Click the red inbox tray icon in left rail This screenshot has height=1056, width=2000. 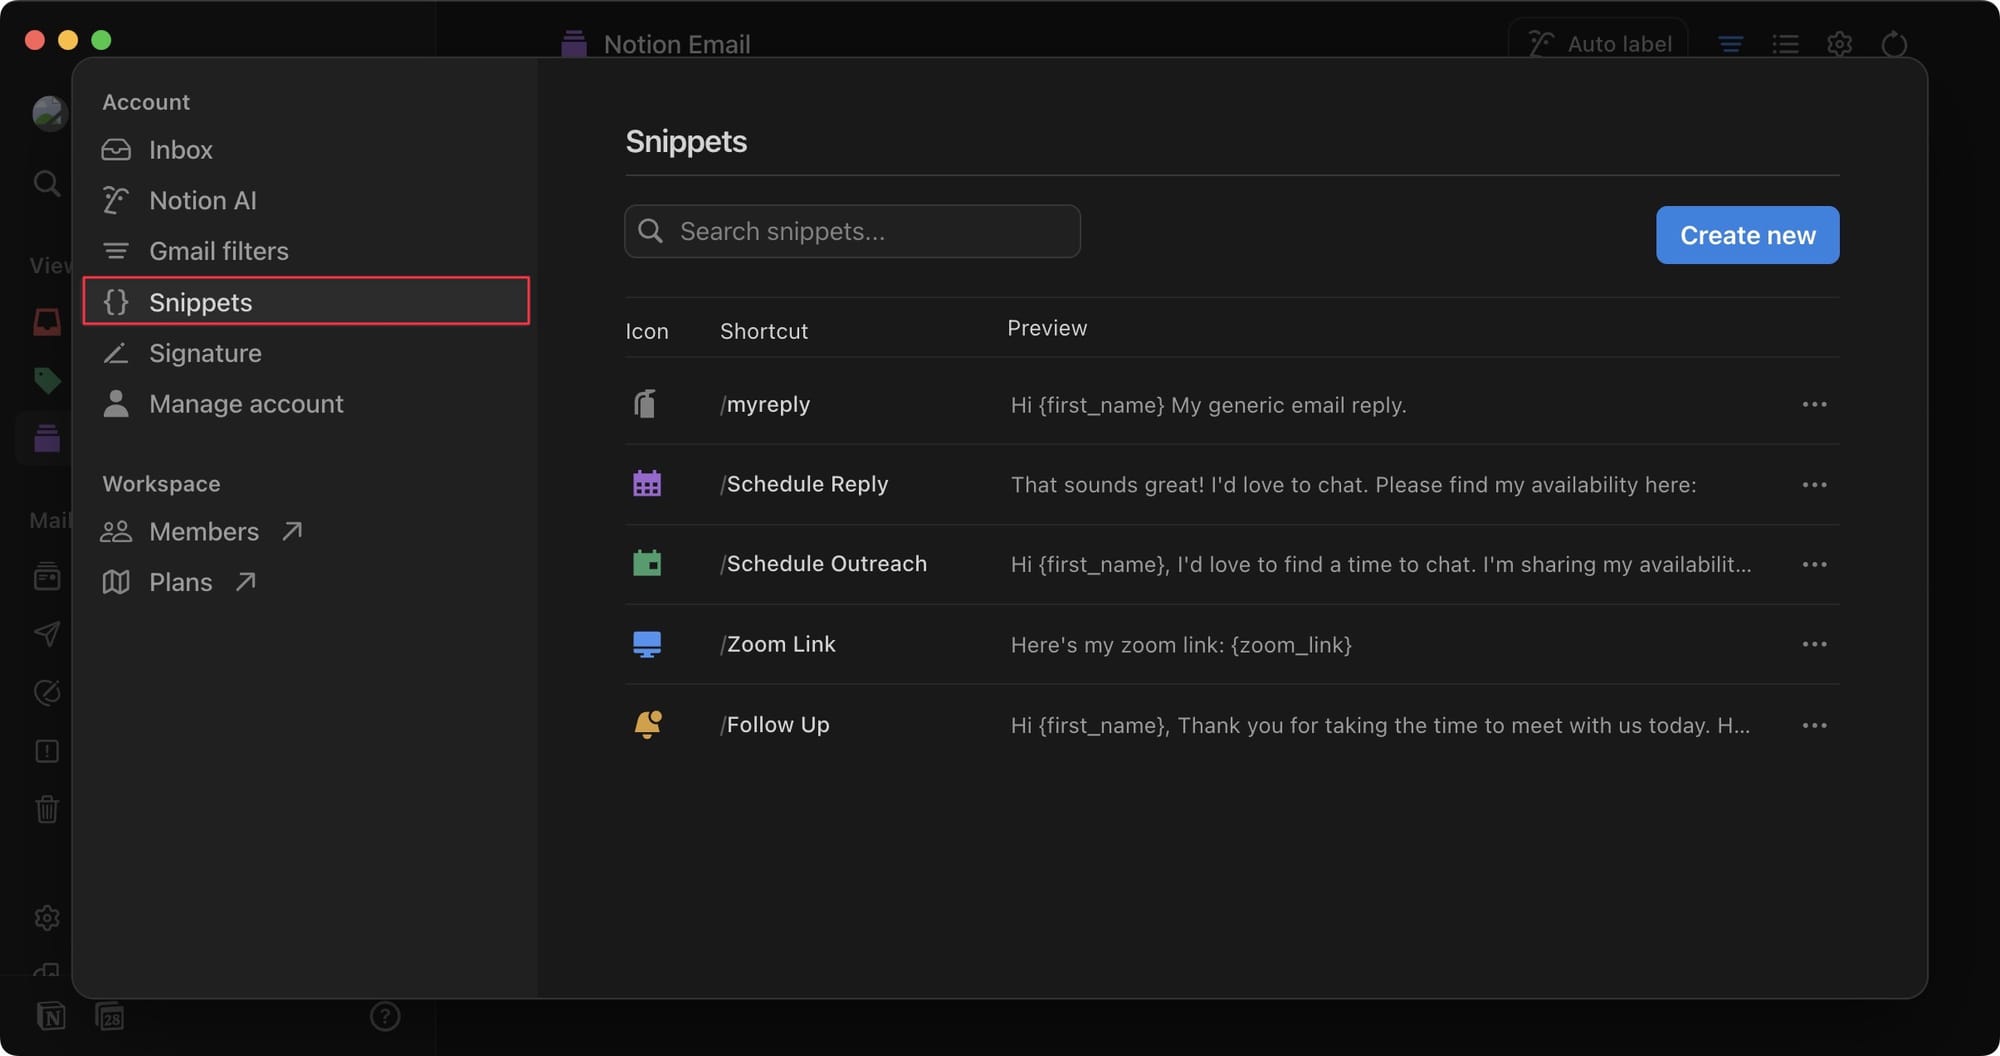click(46, 322)
